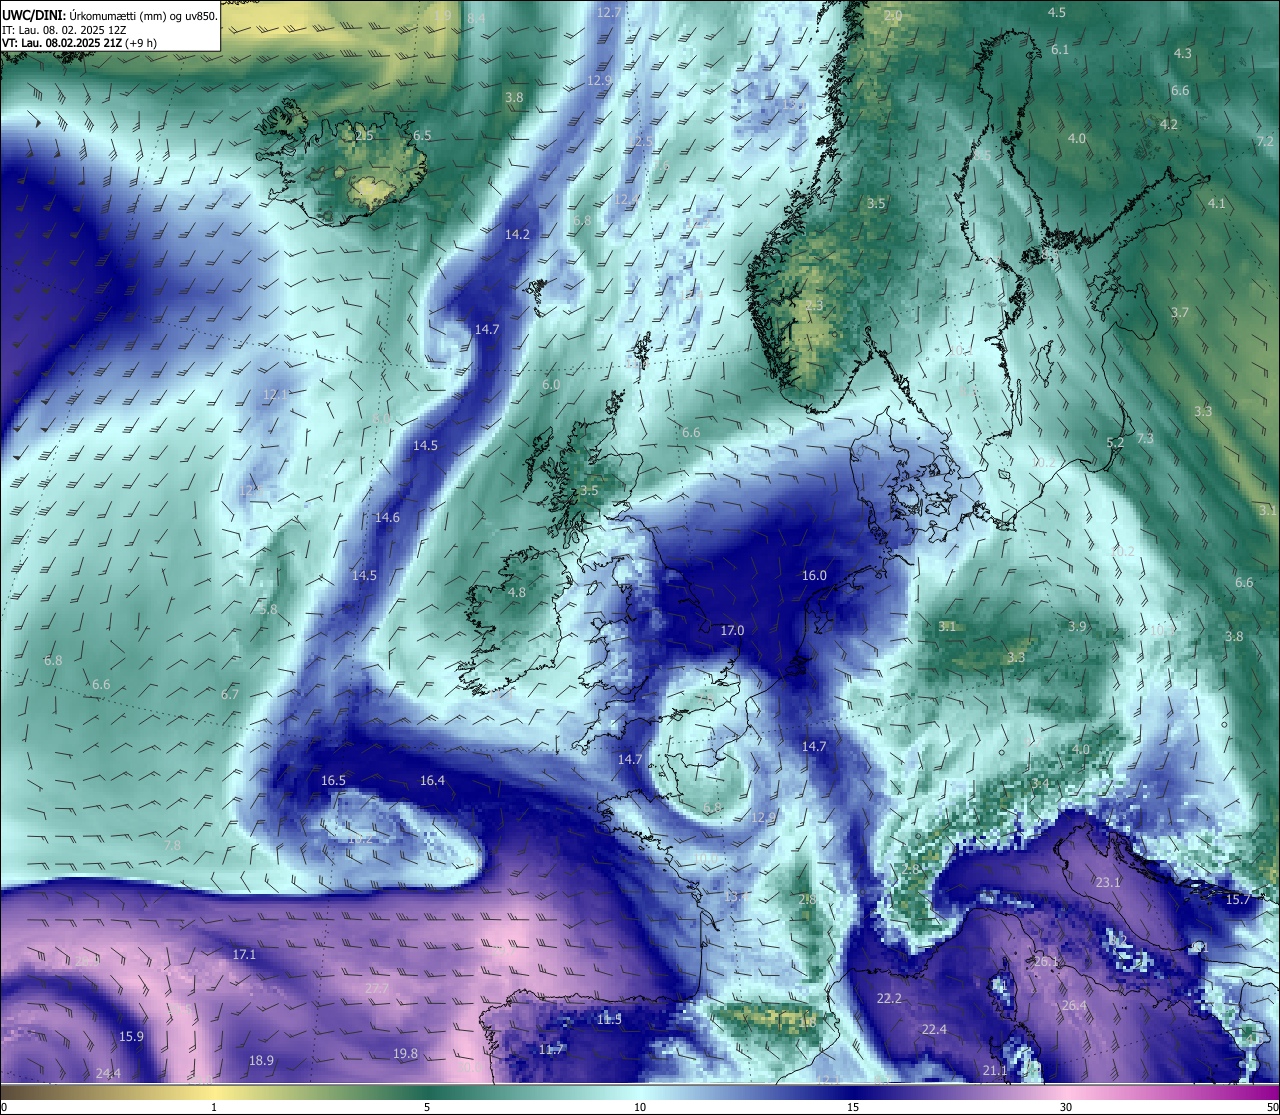The width and height of the screenshot is (1280, 1115).
Task: Click the 7.2 value label
Action: click(1265, 142)
